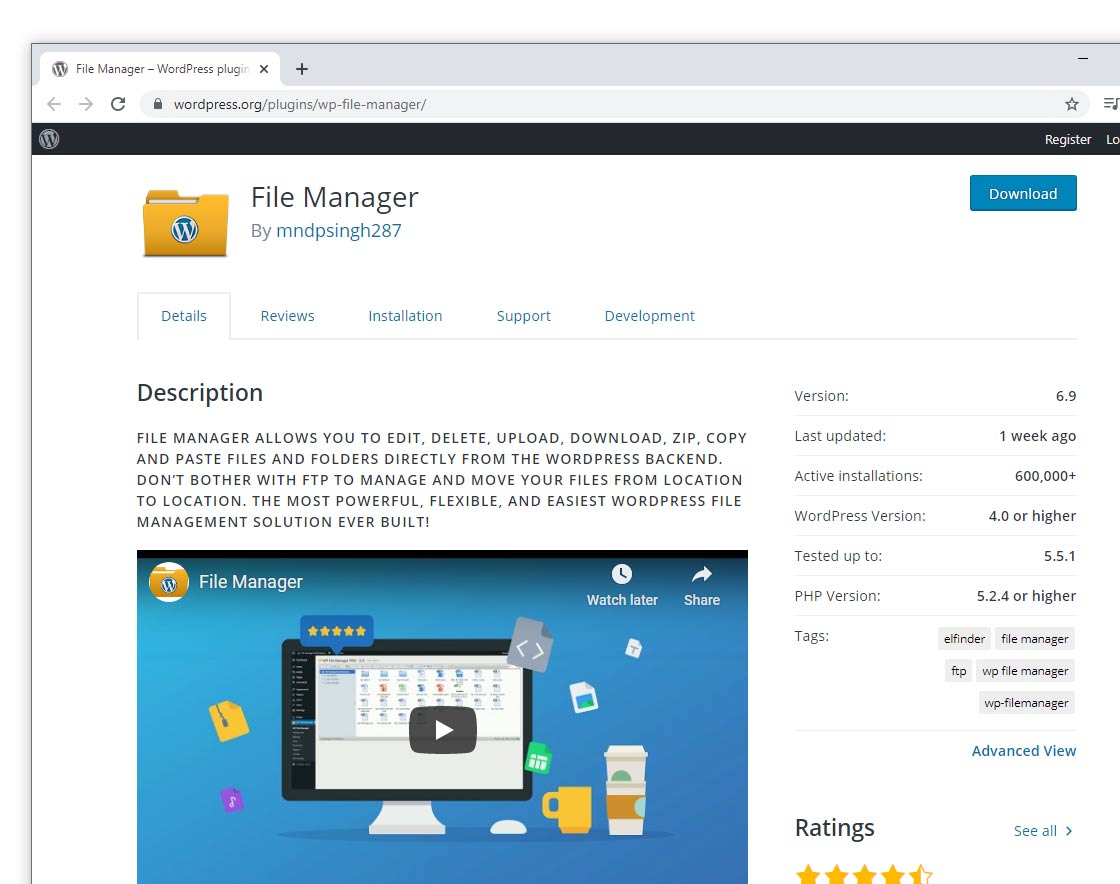The image size is (1120, 884).
Task: Click the Last updated value 1 week ago
Action: [1037, 436]
